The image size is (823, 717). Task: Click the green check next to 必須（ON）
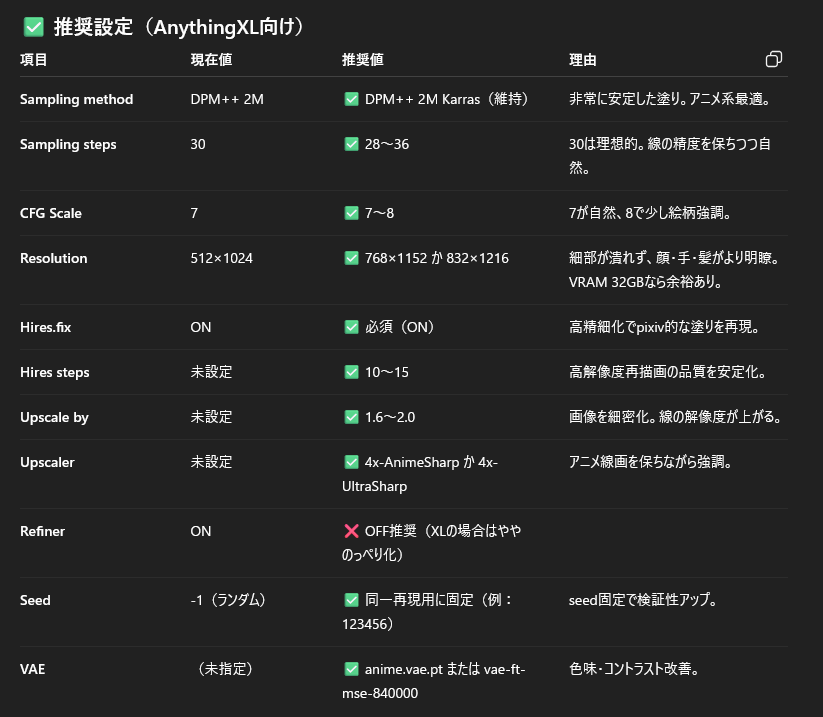[351, 327]
